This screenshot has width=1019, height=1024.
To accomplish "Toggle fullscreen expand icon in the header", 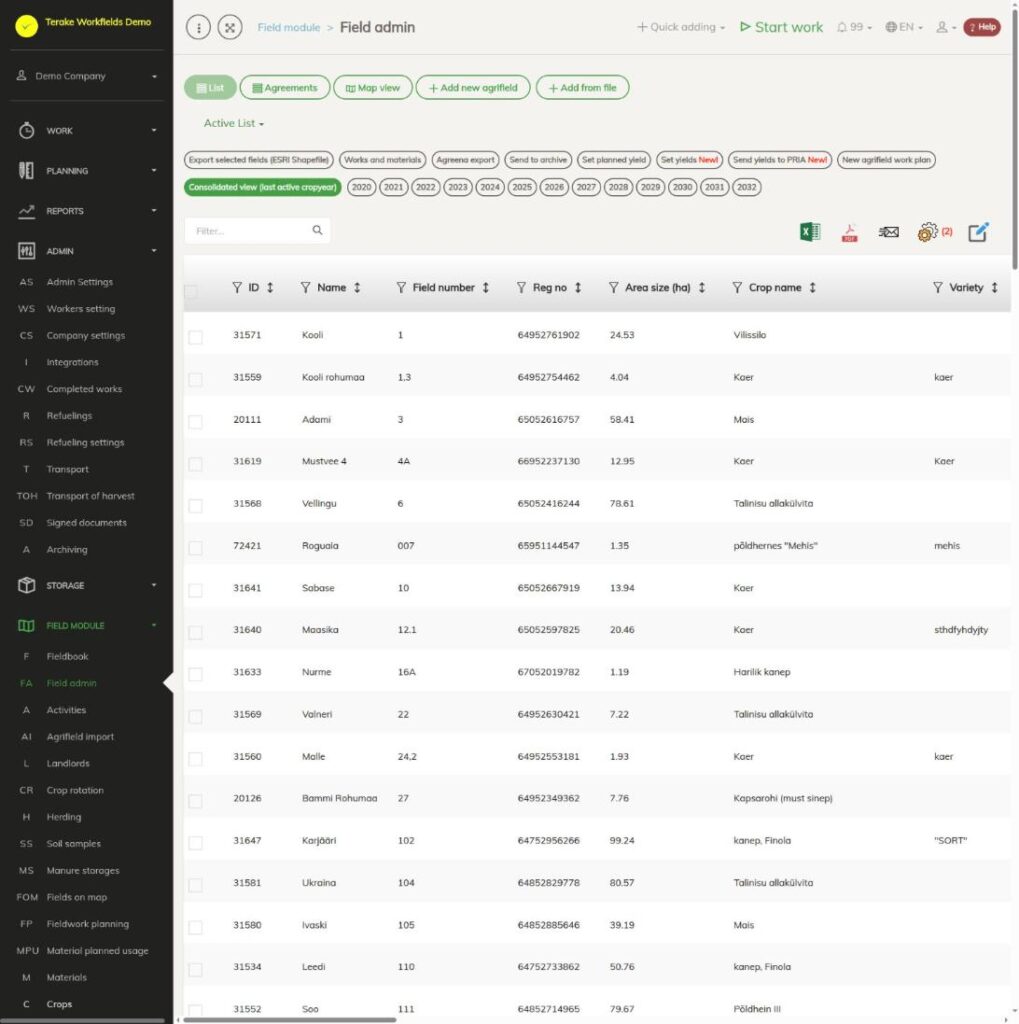I will pos(230,27).
